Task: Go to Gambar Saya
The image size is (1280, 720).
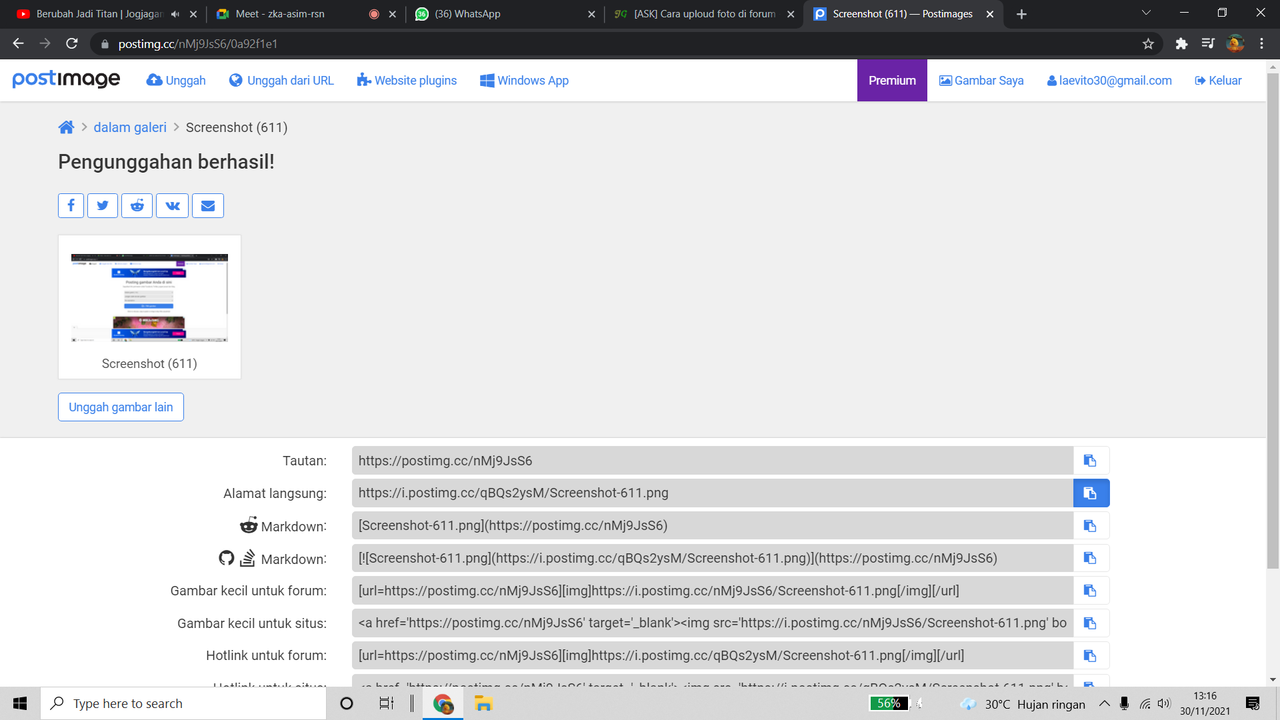Action: (981, 80)
